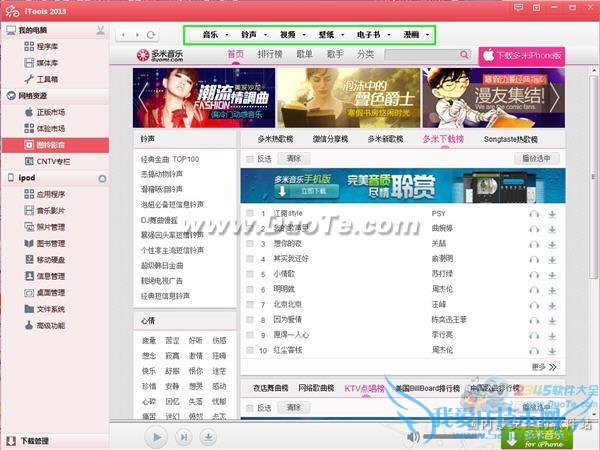This screenshot has height=450, width=600.
Task: Click the volume speaker icon
Action: [413, 437]
